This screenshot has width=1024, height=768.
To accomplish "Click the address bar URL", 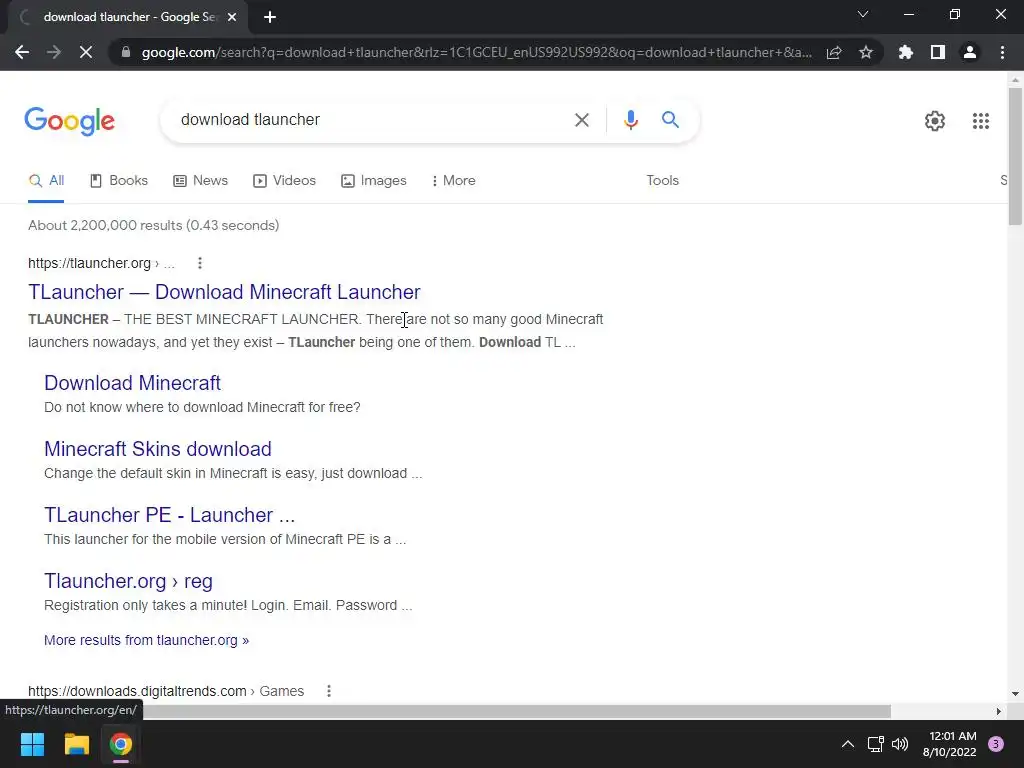I will tap(477, 52).
